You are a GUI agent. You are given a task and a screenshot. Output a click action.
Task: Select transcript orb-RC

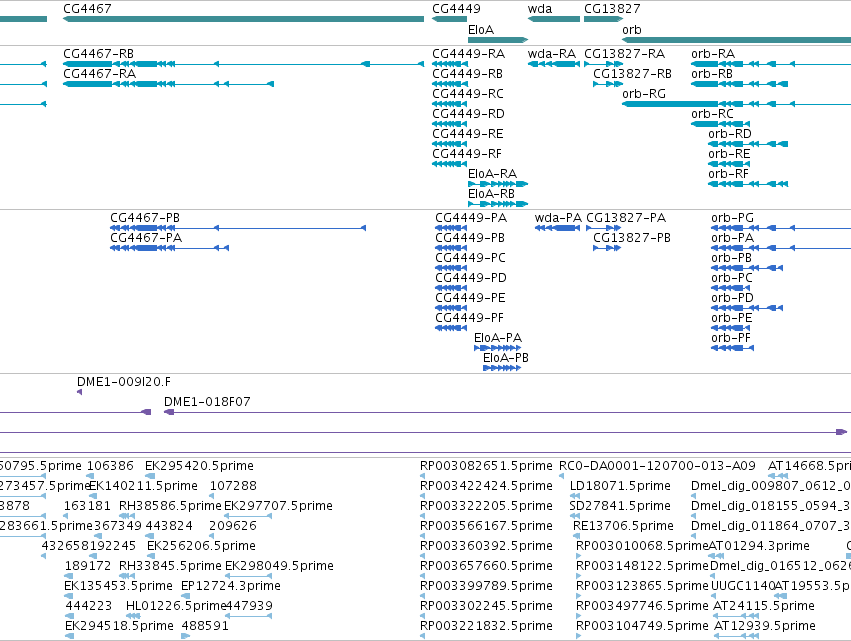720,124
